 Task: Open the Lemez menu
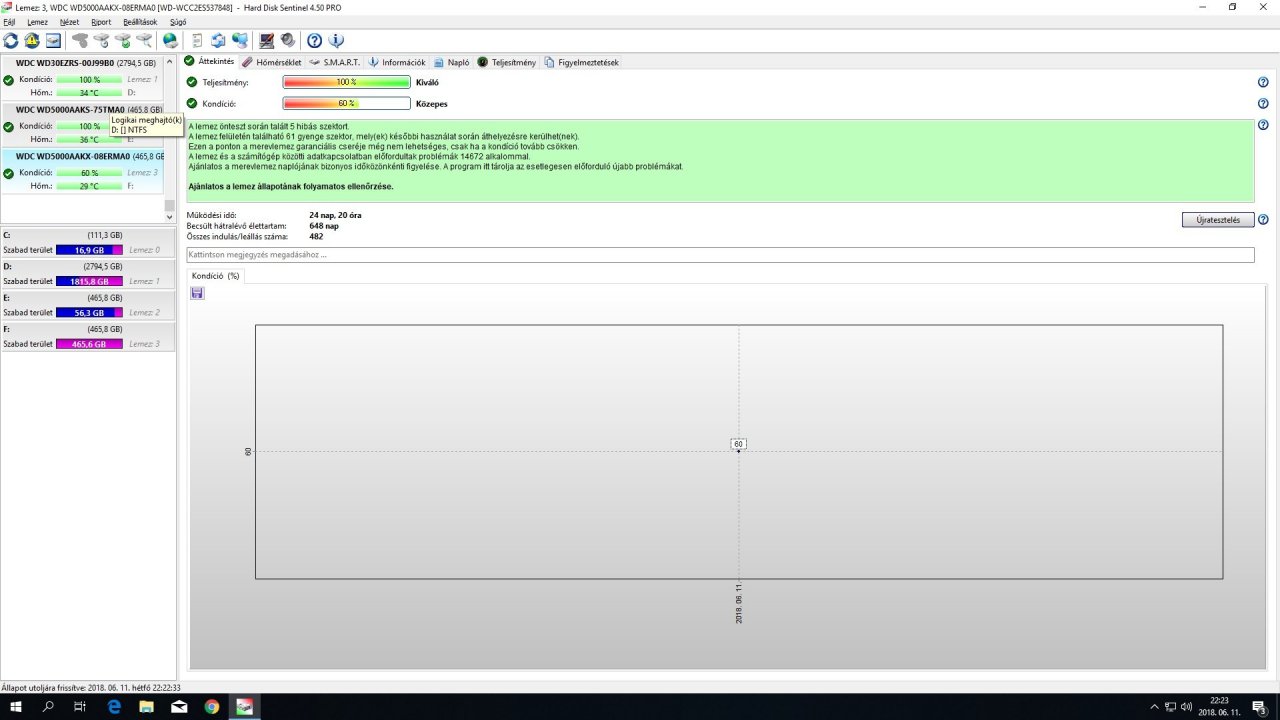click(x=37, y=21)
